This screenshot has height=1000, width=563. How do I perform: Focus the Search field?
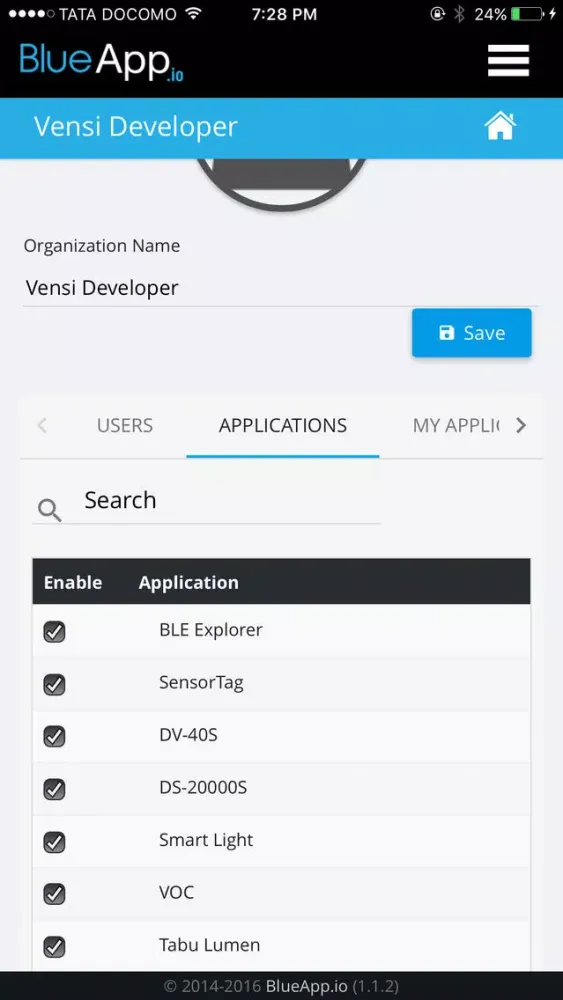pyautogui.click(x=231, y=501)
